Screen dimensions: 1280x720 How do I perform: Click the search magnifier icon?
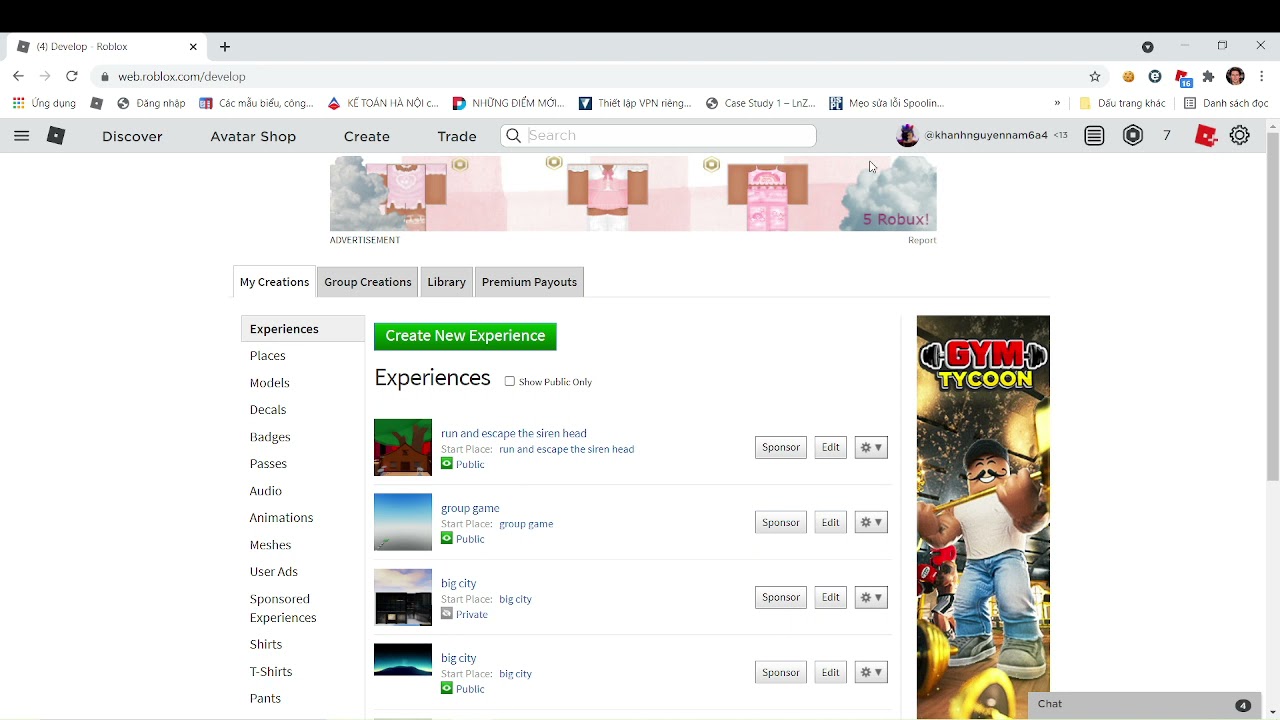pos(514,136)
